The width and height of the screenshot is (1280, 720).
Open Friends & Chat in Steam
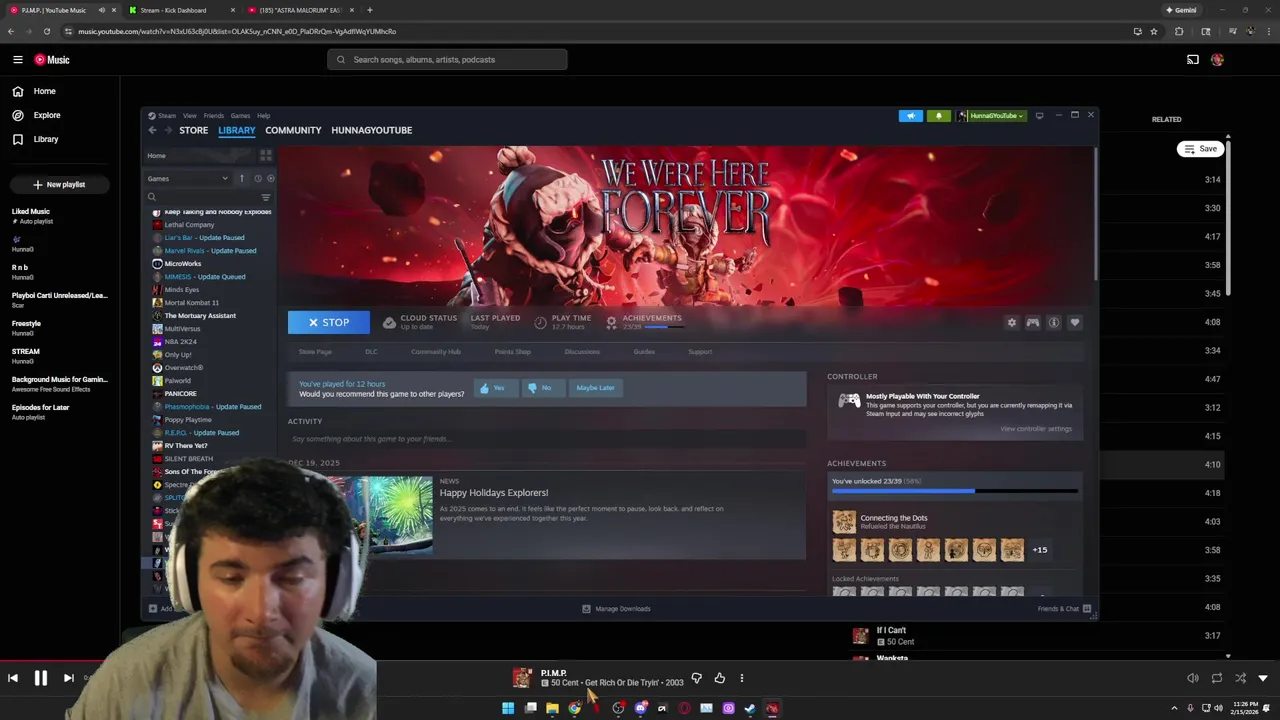pyautogui.click(x=1064, y=609)
